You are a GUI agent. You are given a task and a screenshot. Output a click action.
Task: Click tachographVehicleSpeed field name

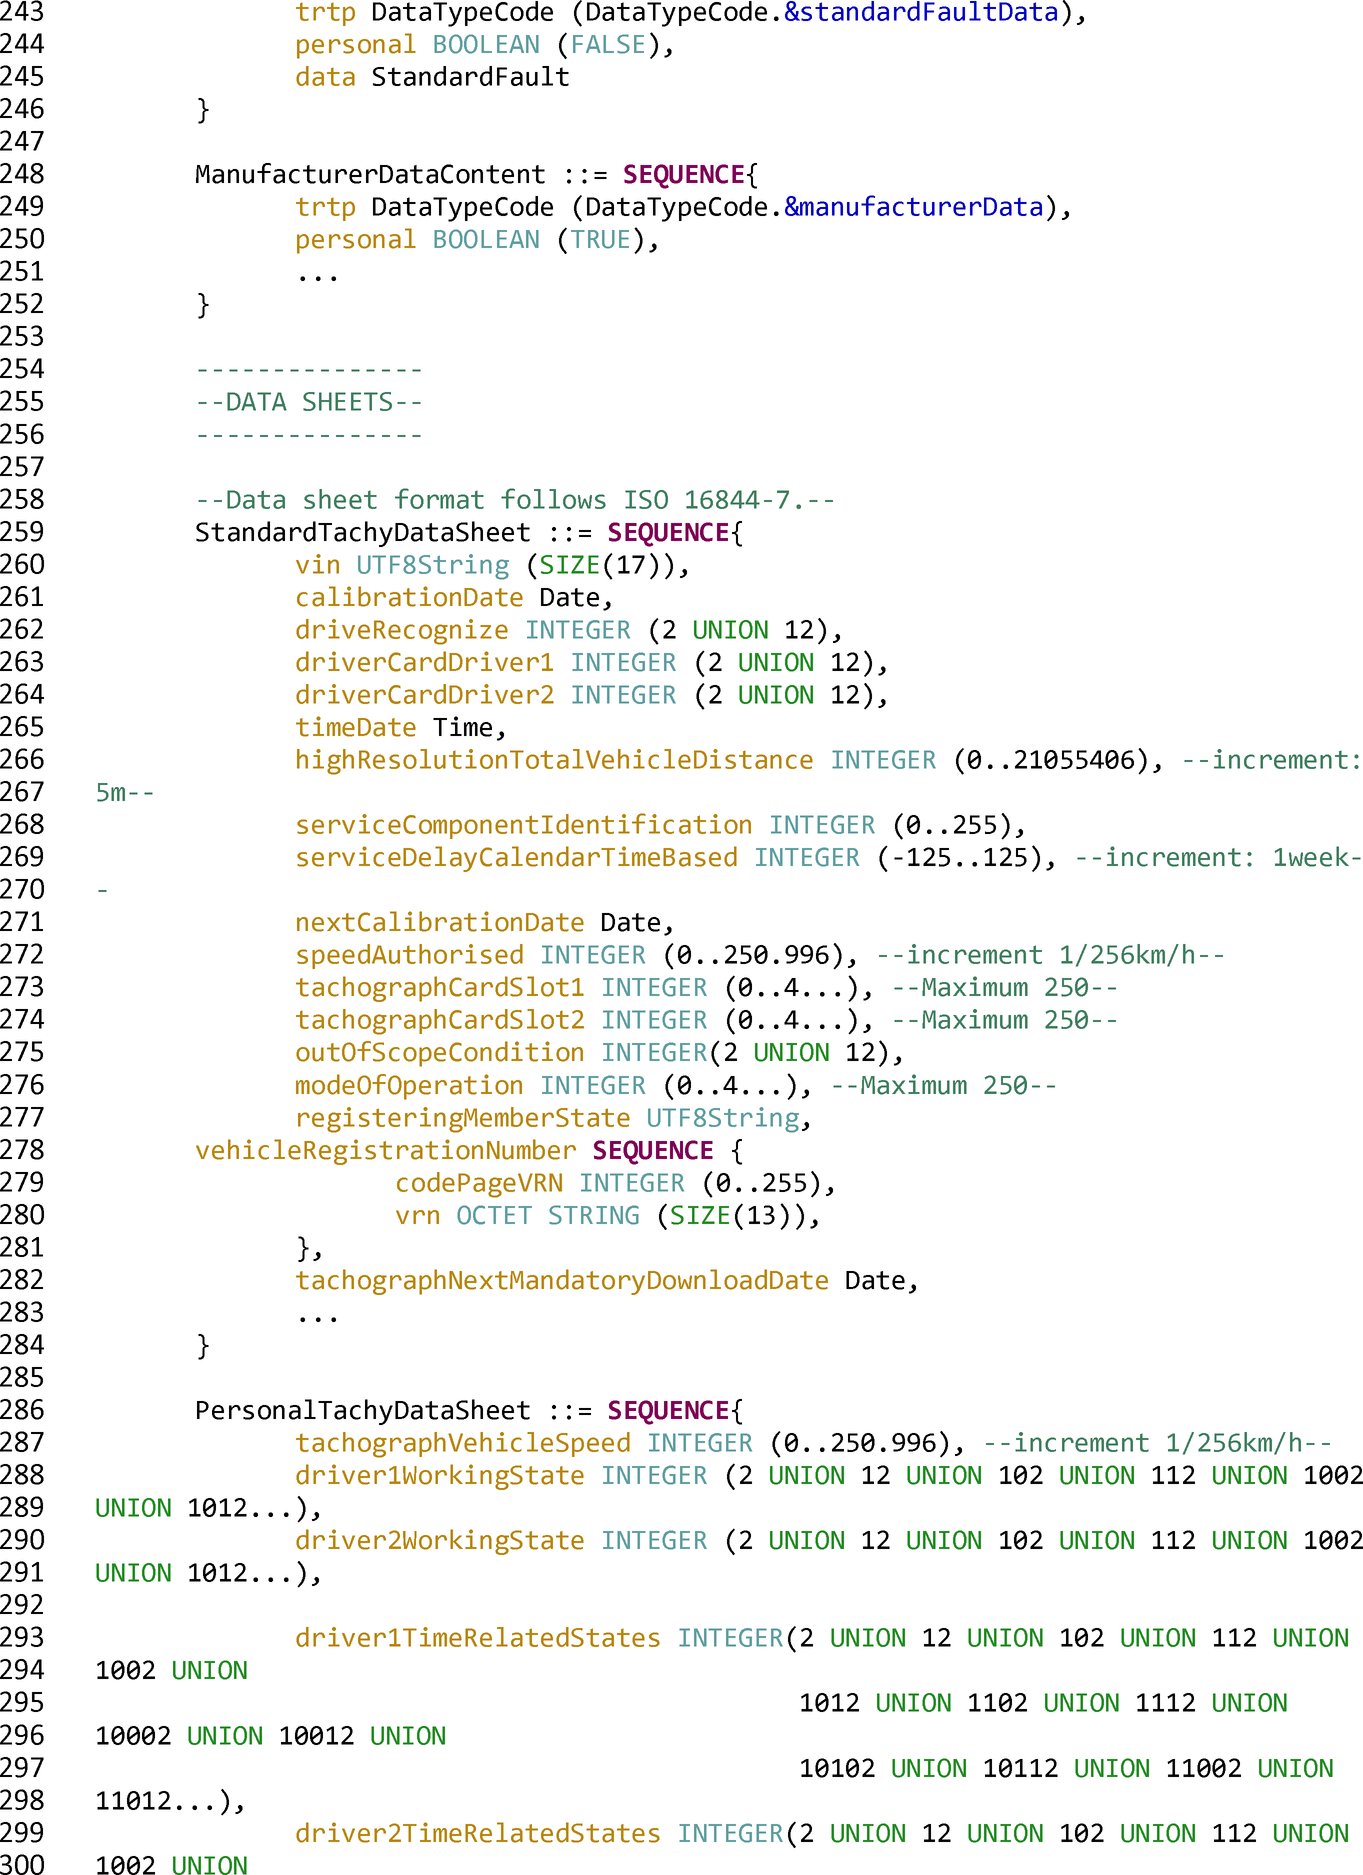[463, 1443]
